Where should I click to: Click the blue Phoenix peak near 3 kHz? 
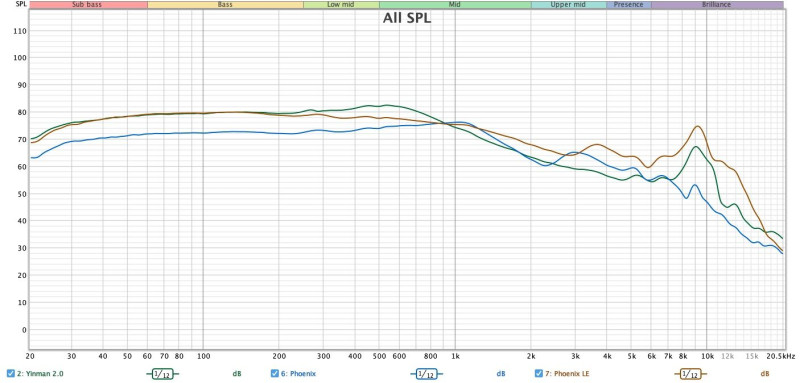574,152
